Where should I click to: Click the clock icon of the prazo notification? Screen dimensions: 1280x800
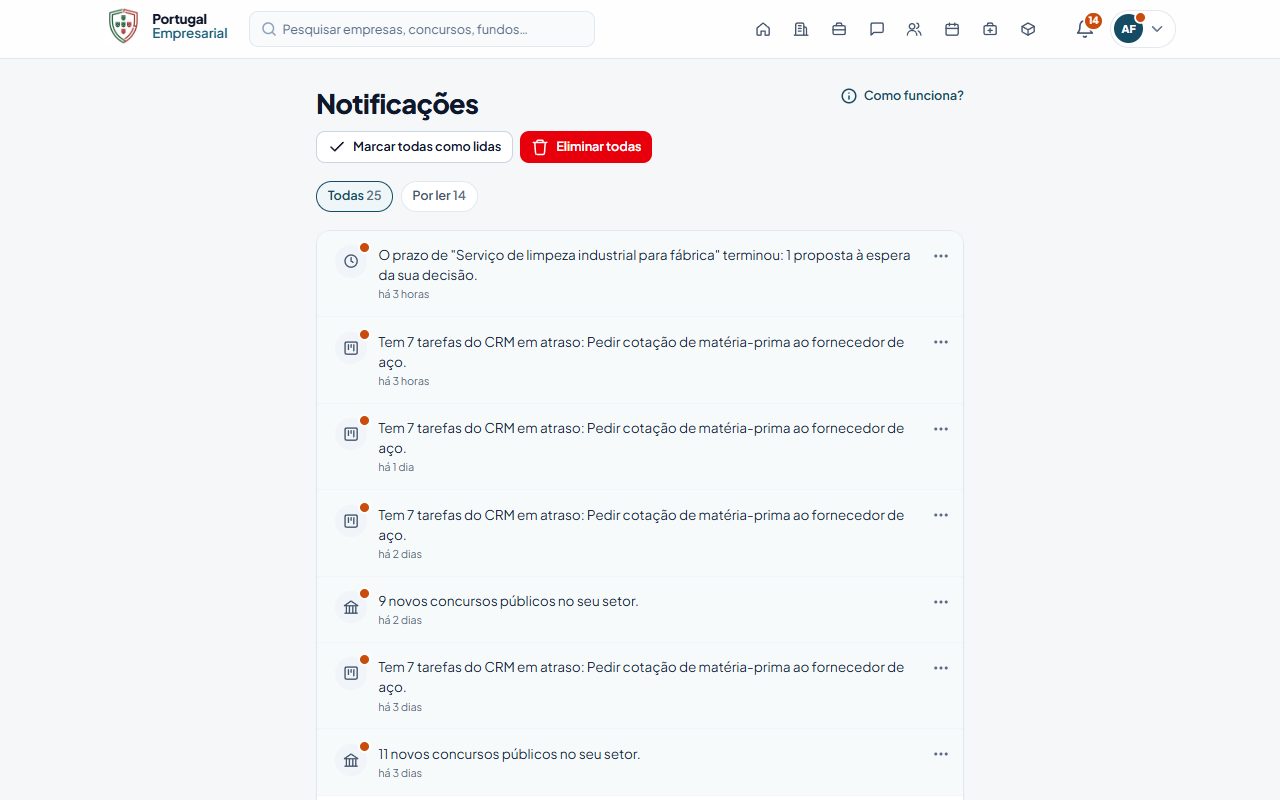(351, 261)
